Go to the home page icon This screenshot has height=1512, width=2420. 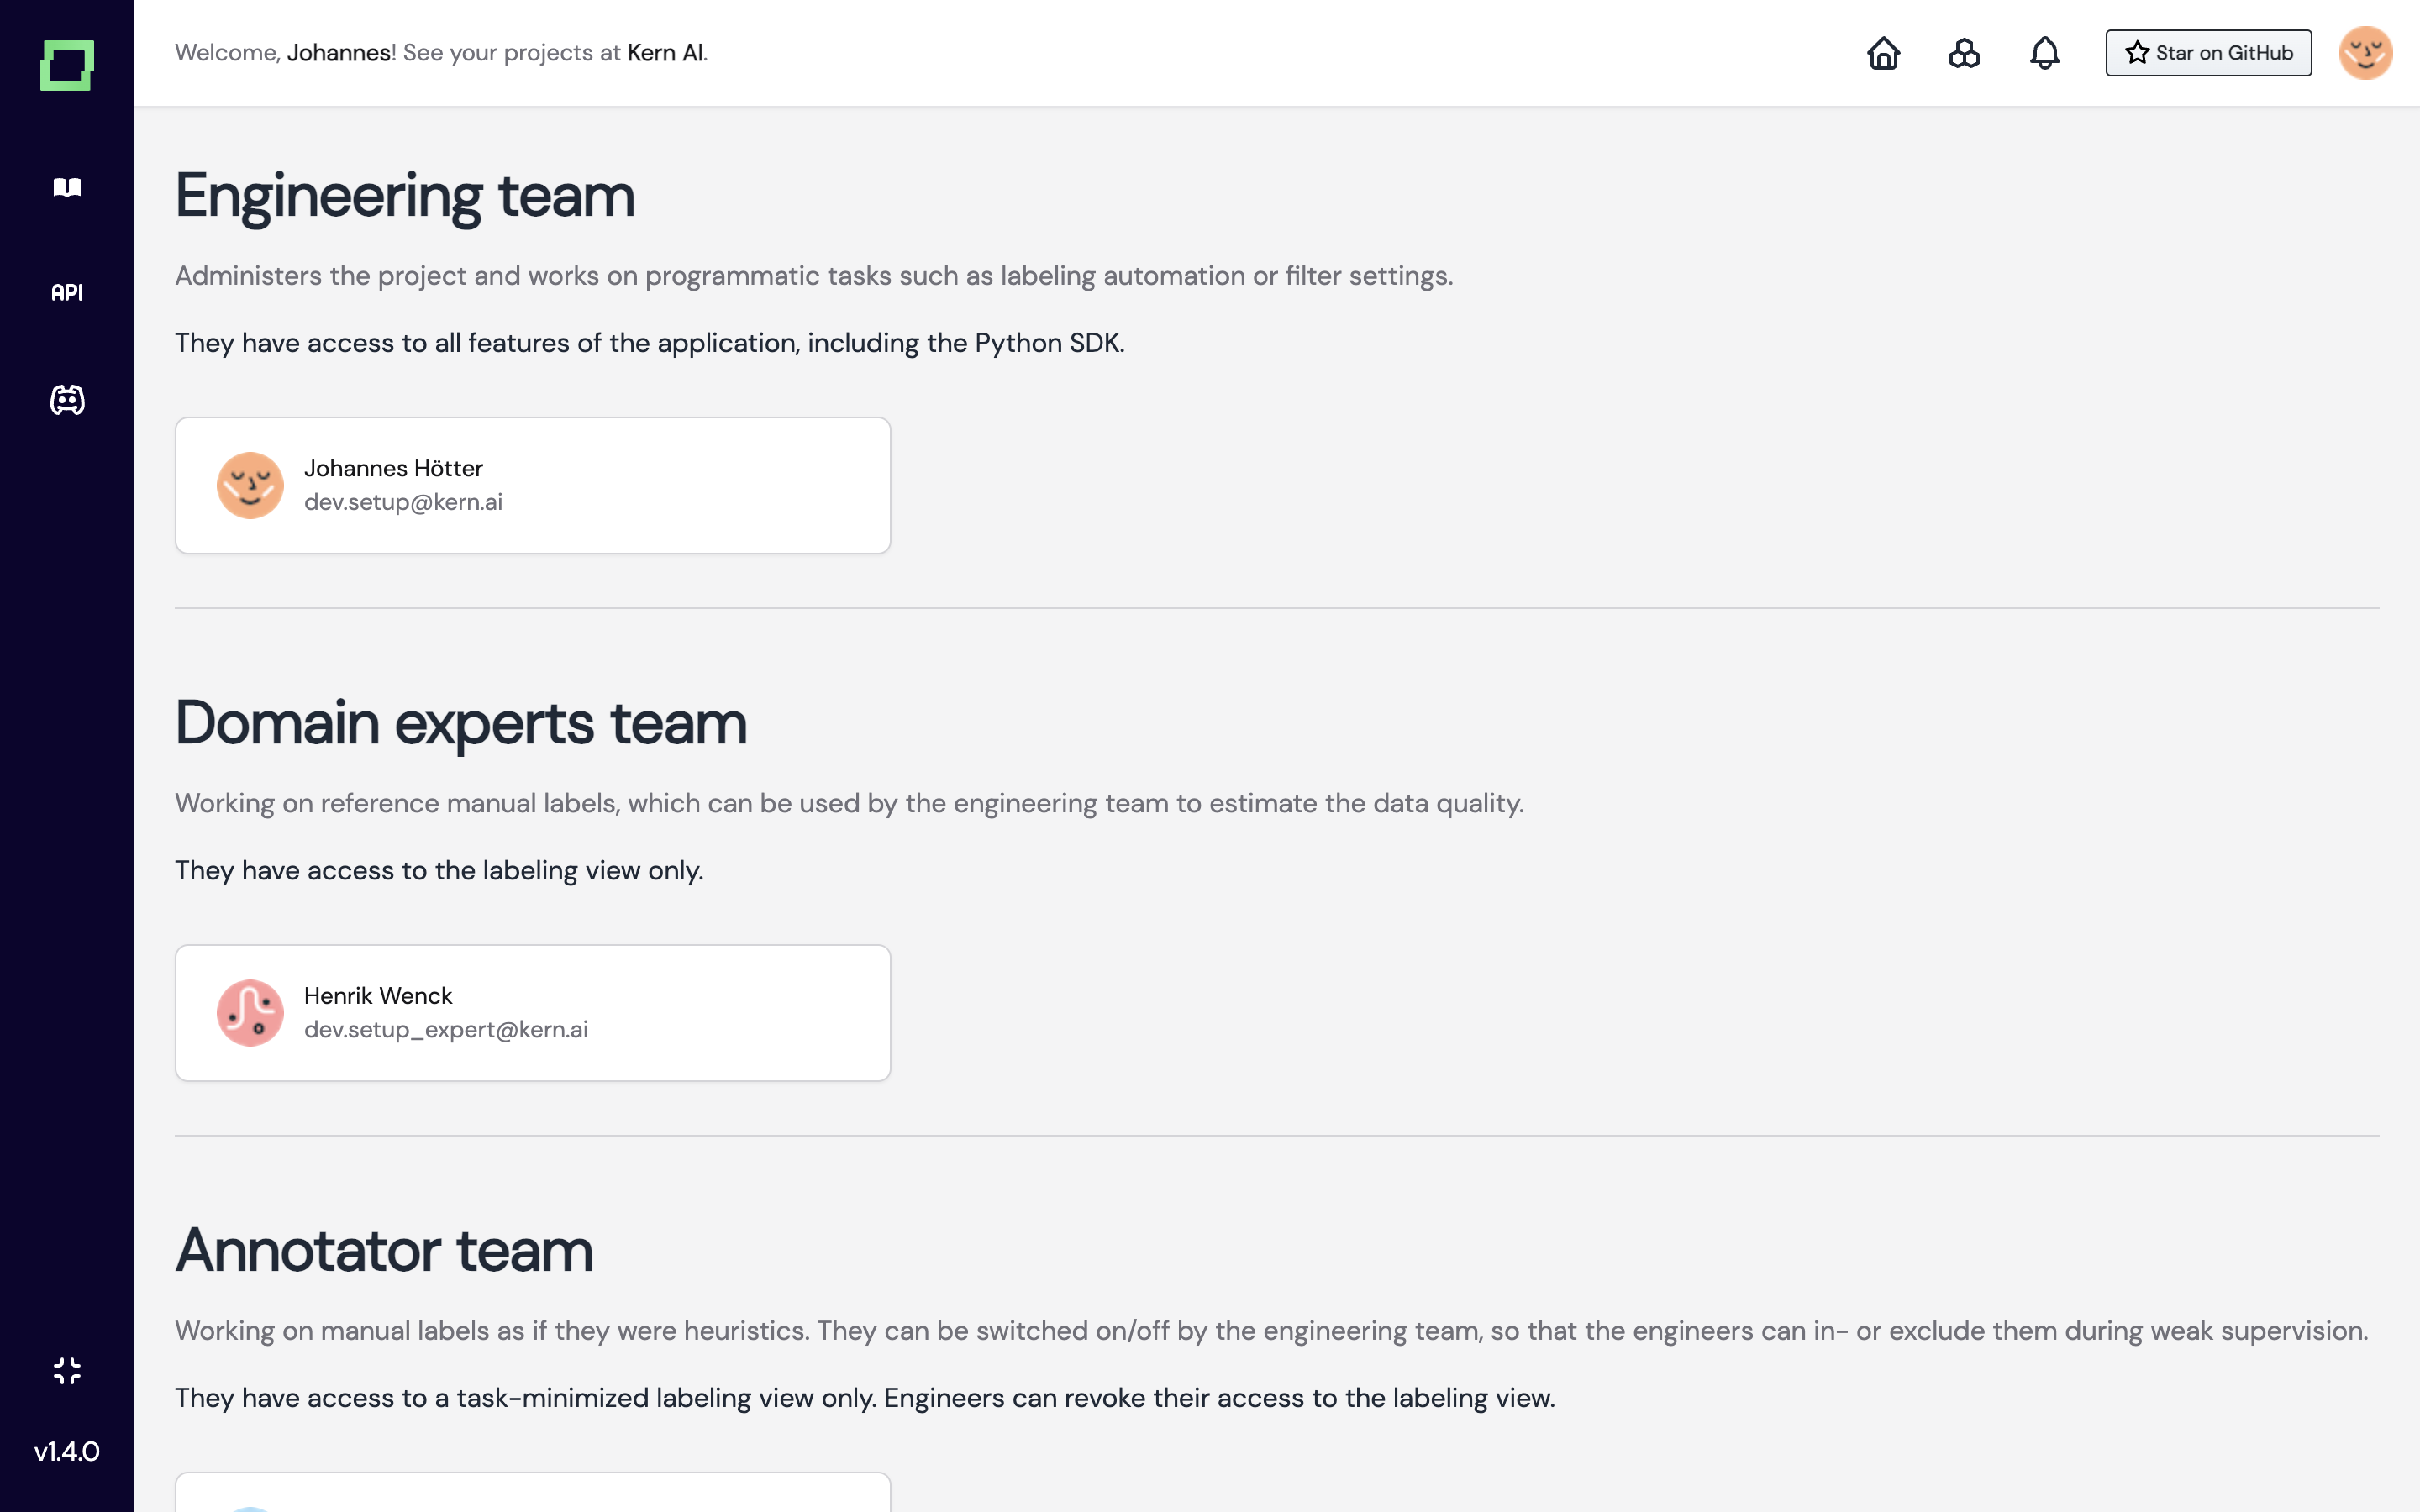(1883, 53)
